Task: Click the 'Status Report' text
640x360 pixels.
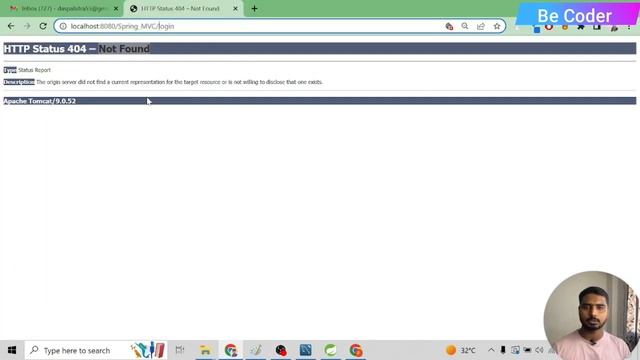Action: [x=34, y=70]
